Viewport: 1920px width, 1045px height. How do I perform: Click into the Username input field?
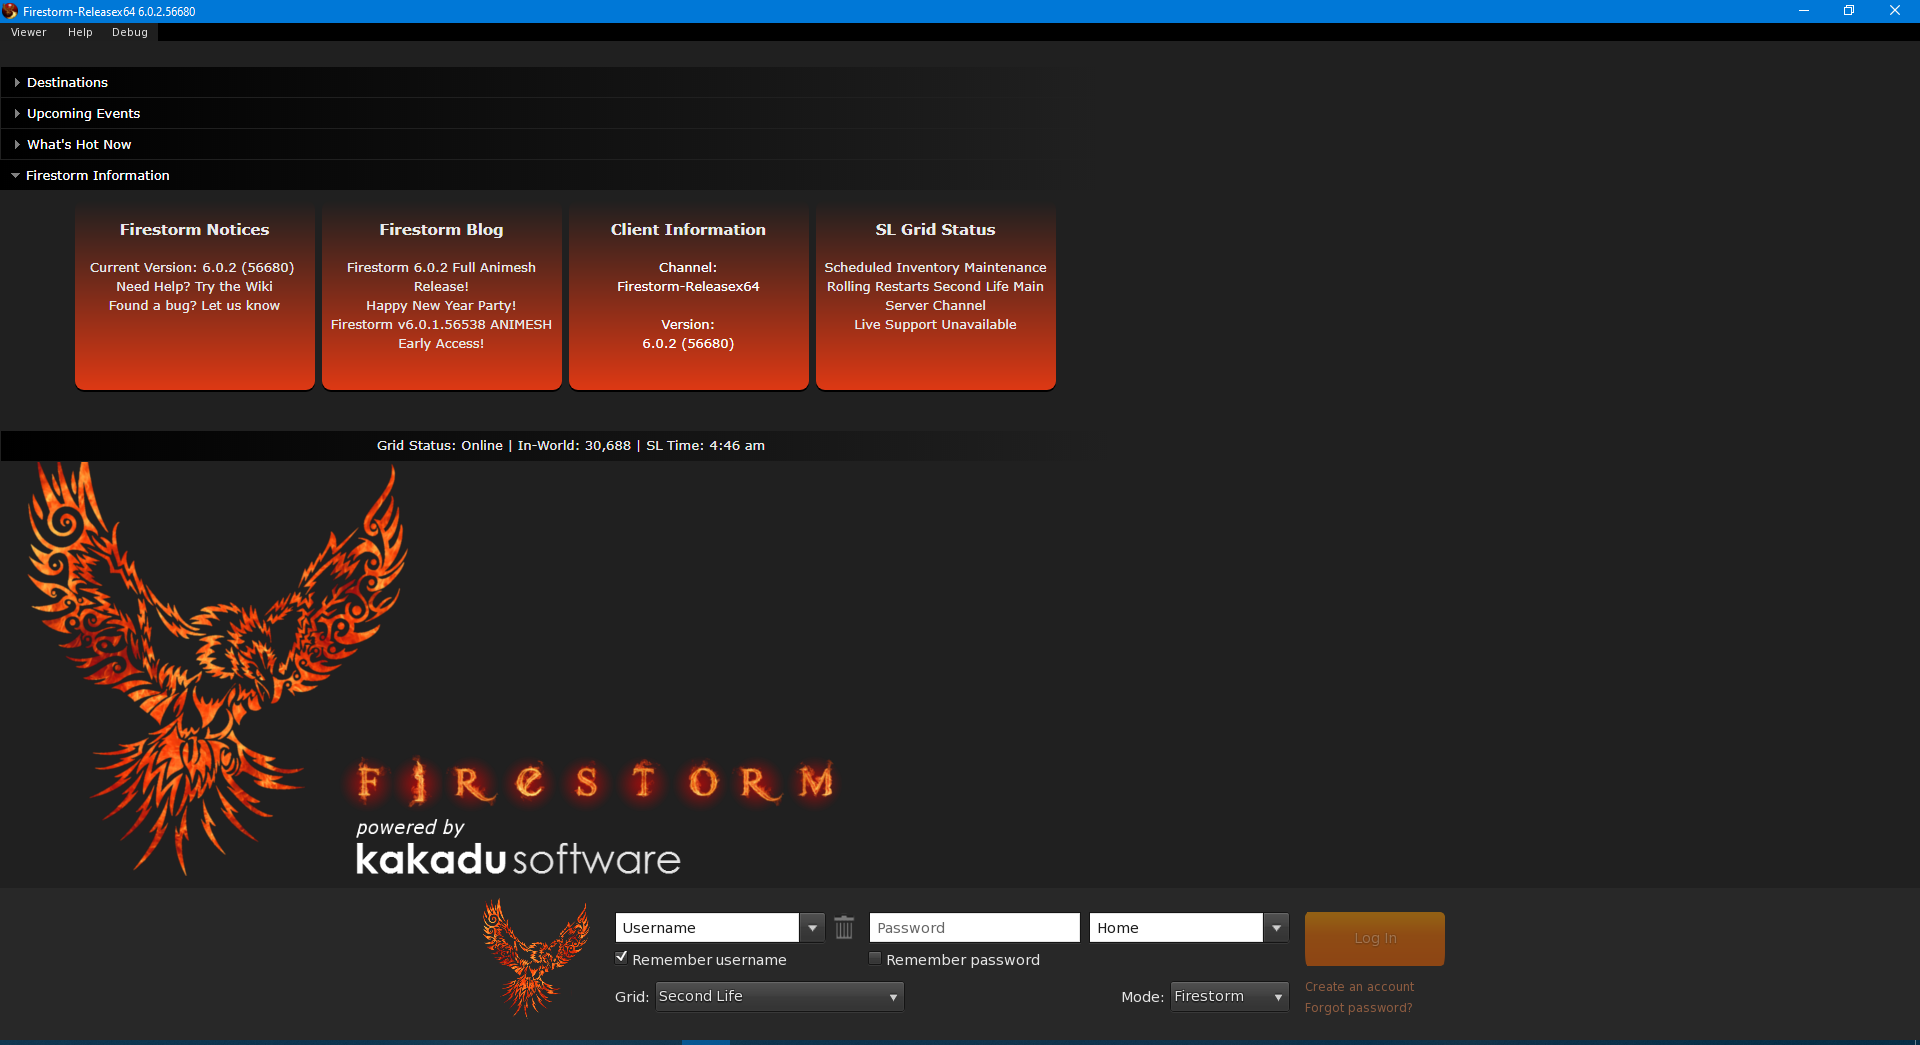[x=707, y=928]
